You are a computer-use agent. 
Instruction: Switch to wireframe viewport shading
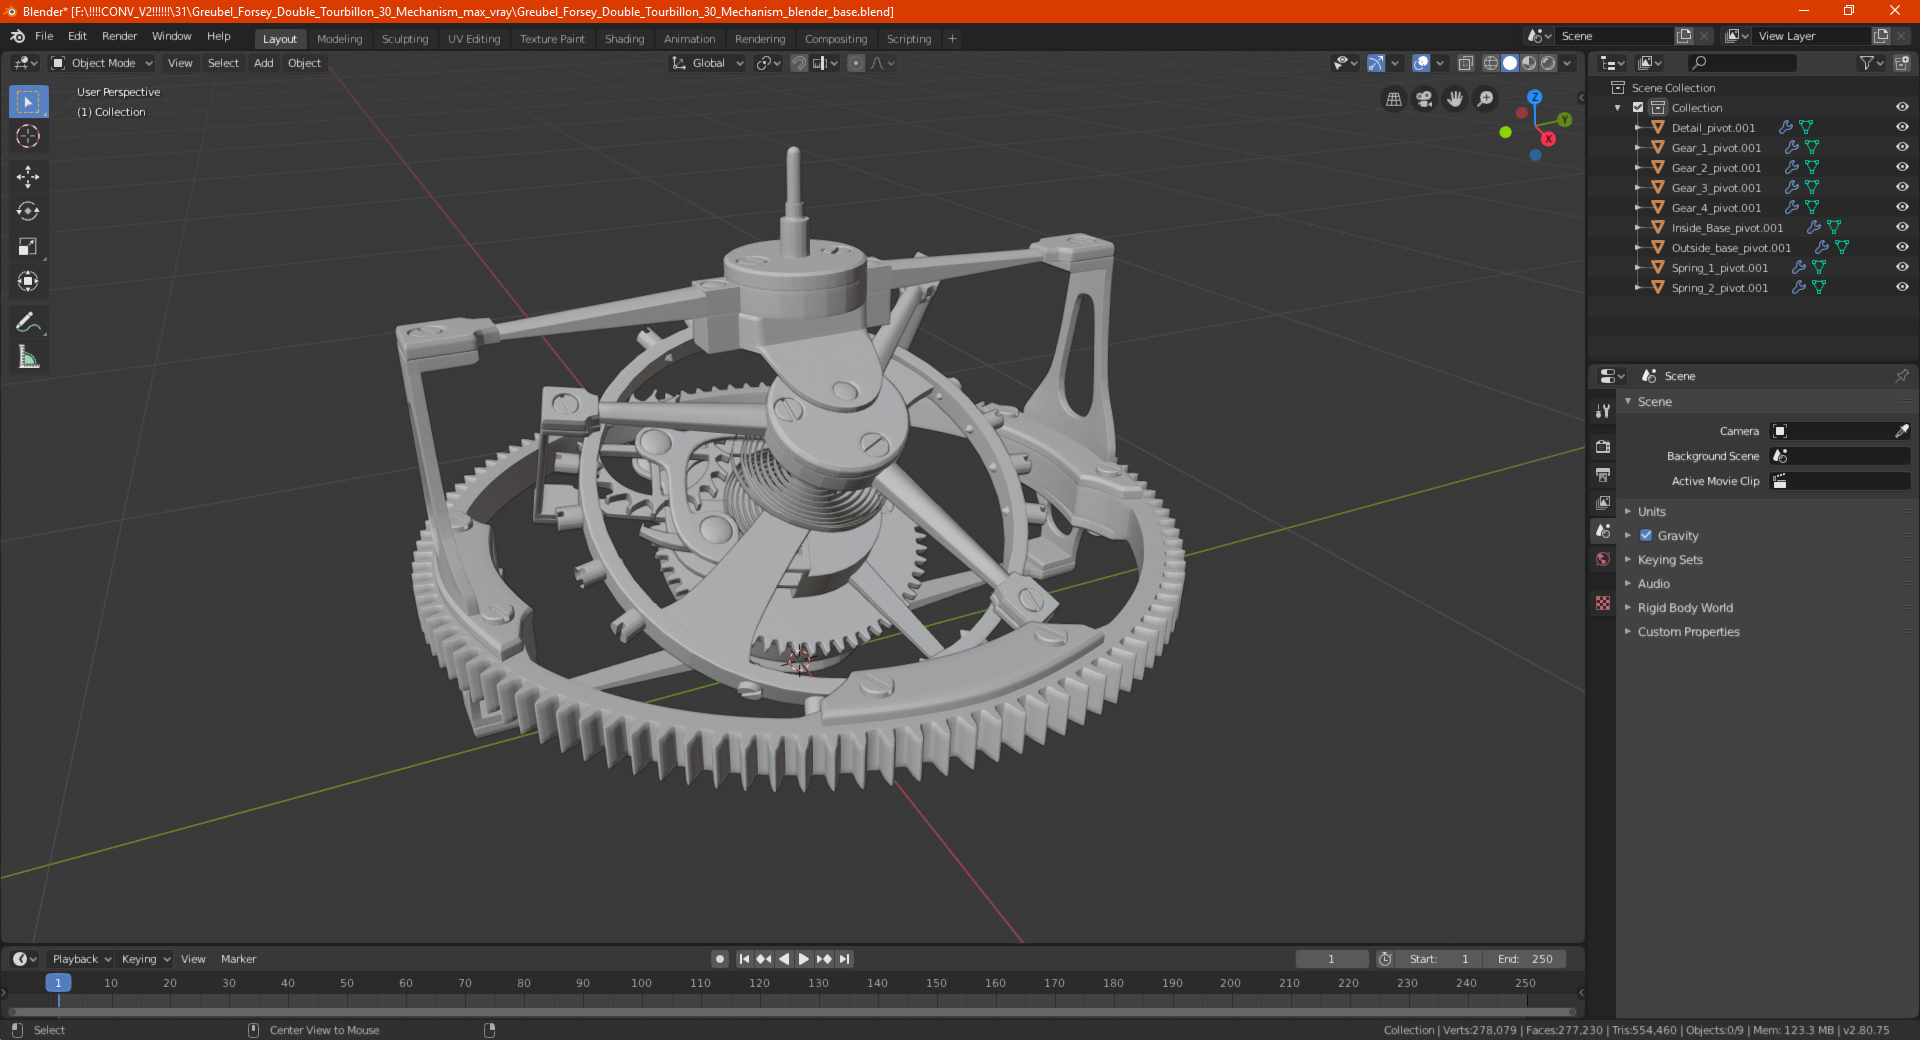(x=1490, y=63)
